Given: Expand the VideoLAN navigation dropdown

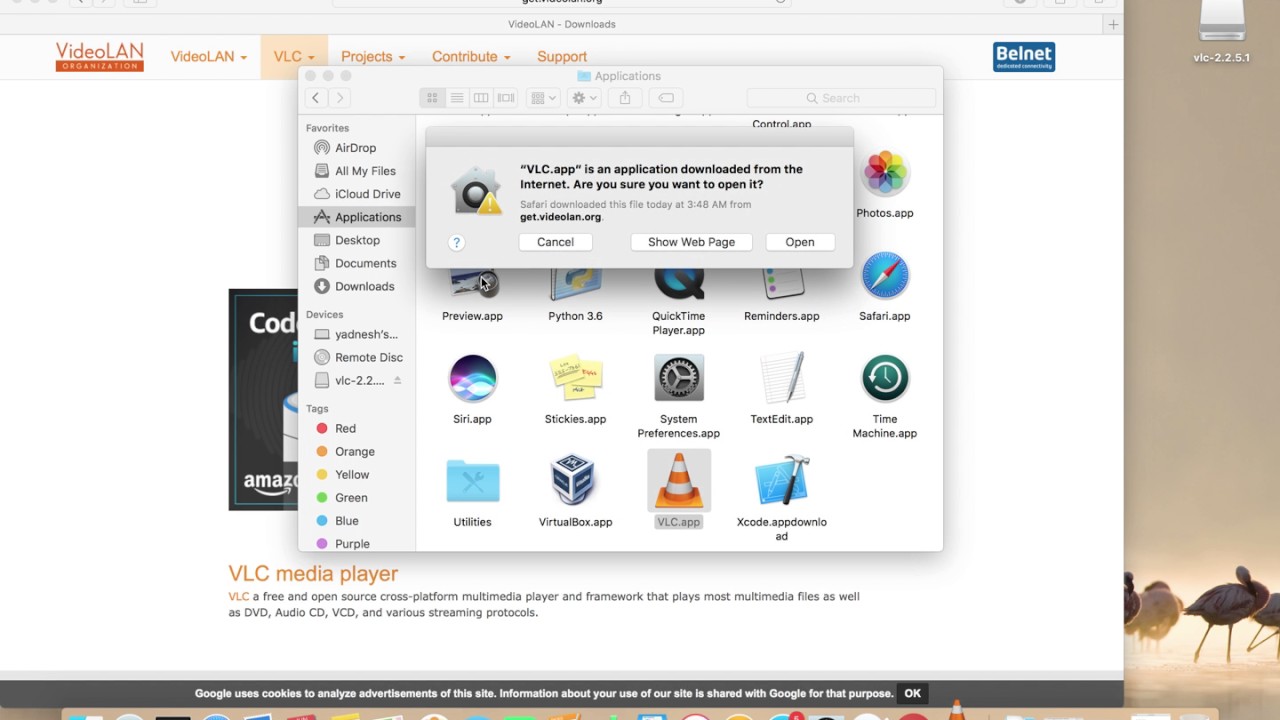Looking at the screenshot, I should pos(208,57).
